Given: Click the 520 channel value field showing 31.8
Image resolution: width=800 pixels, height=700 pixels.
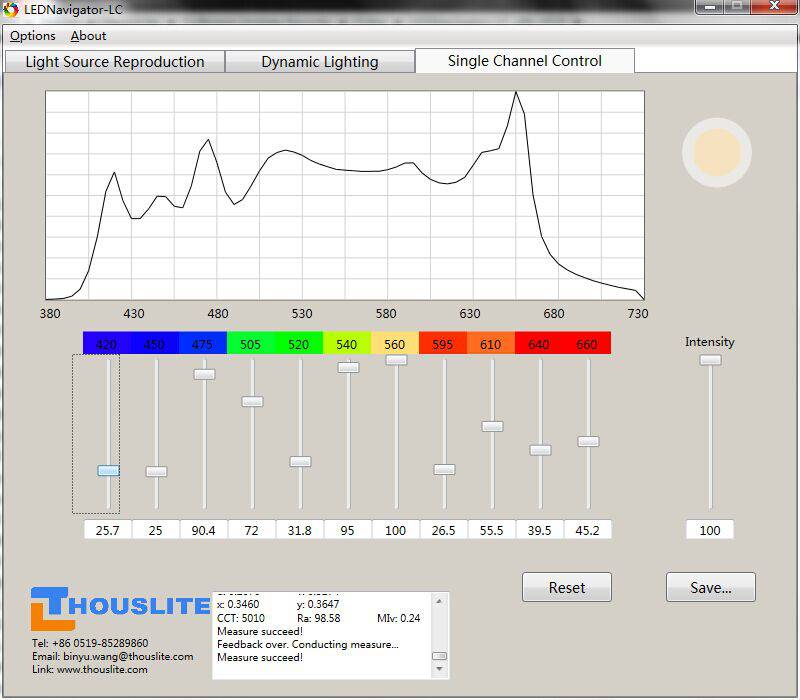Looking at the screenshot, I should coord(299,530).
